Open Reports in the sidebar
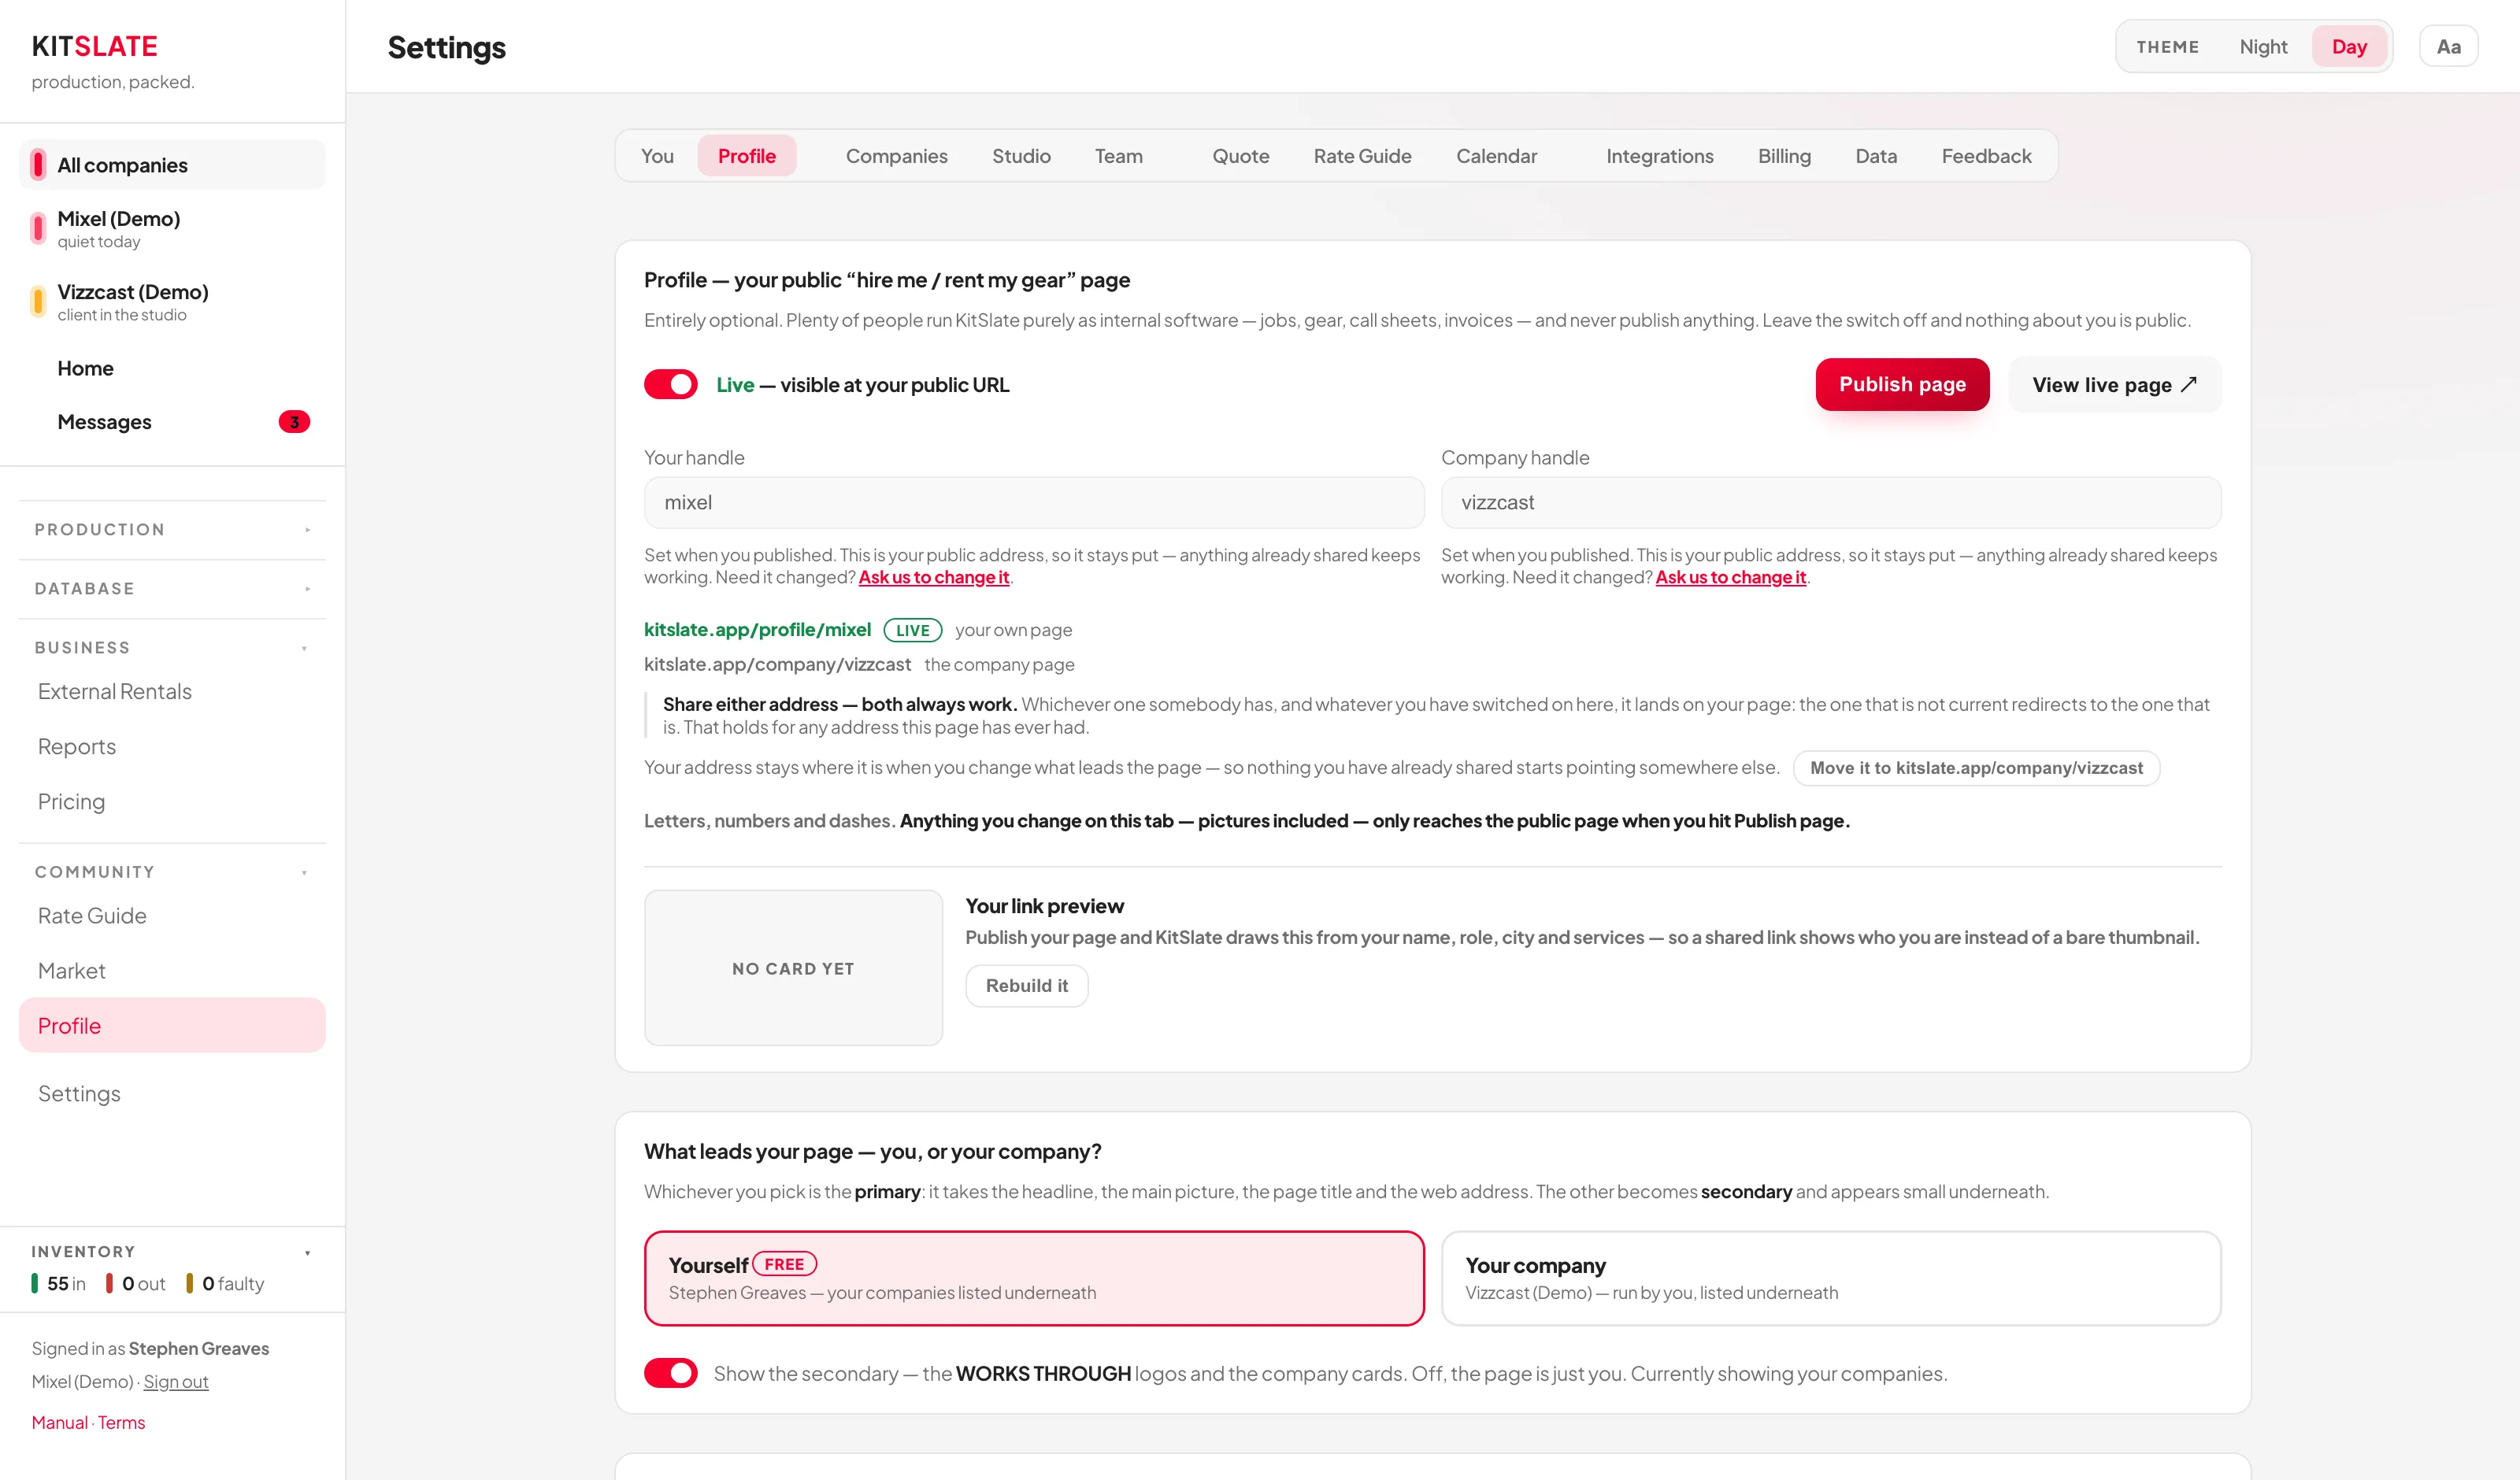2520x1480 pixels. coord(172,747)
